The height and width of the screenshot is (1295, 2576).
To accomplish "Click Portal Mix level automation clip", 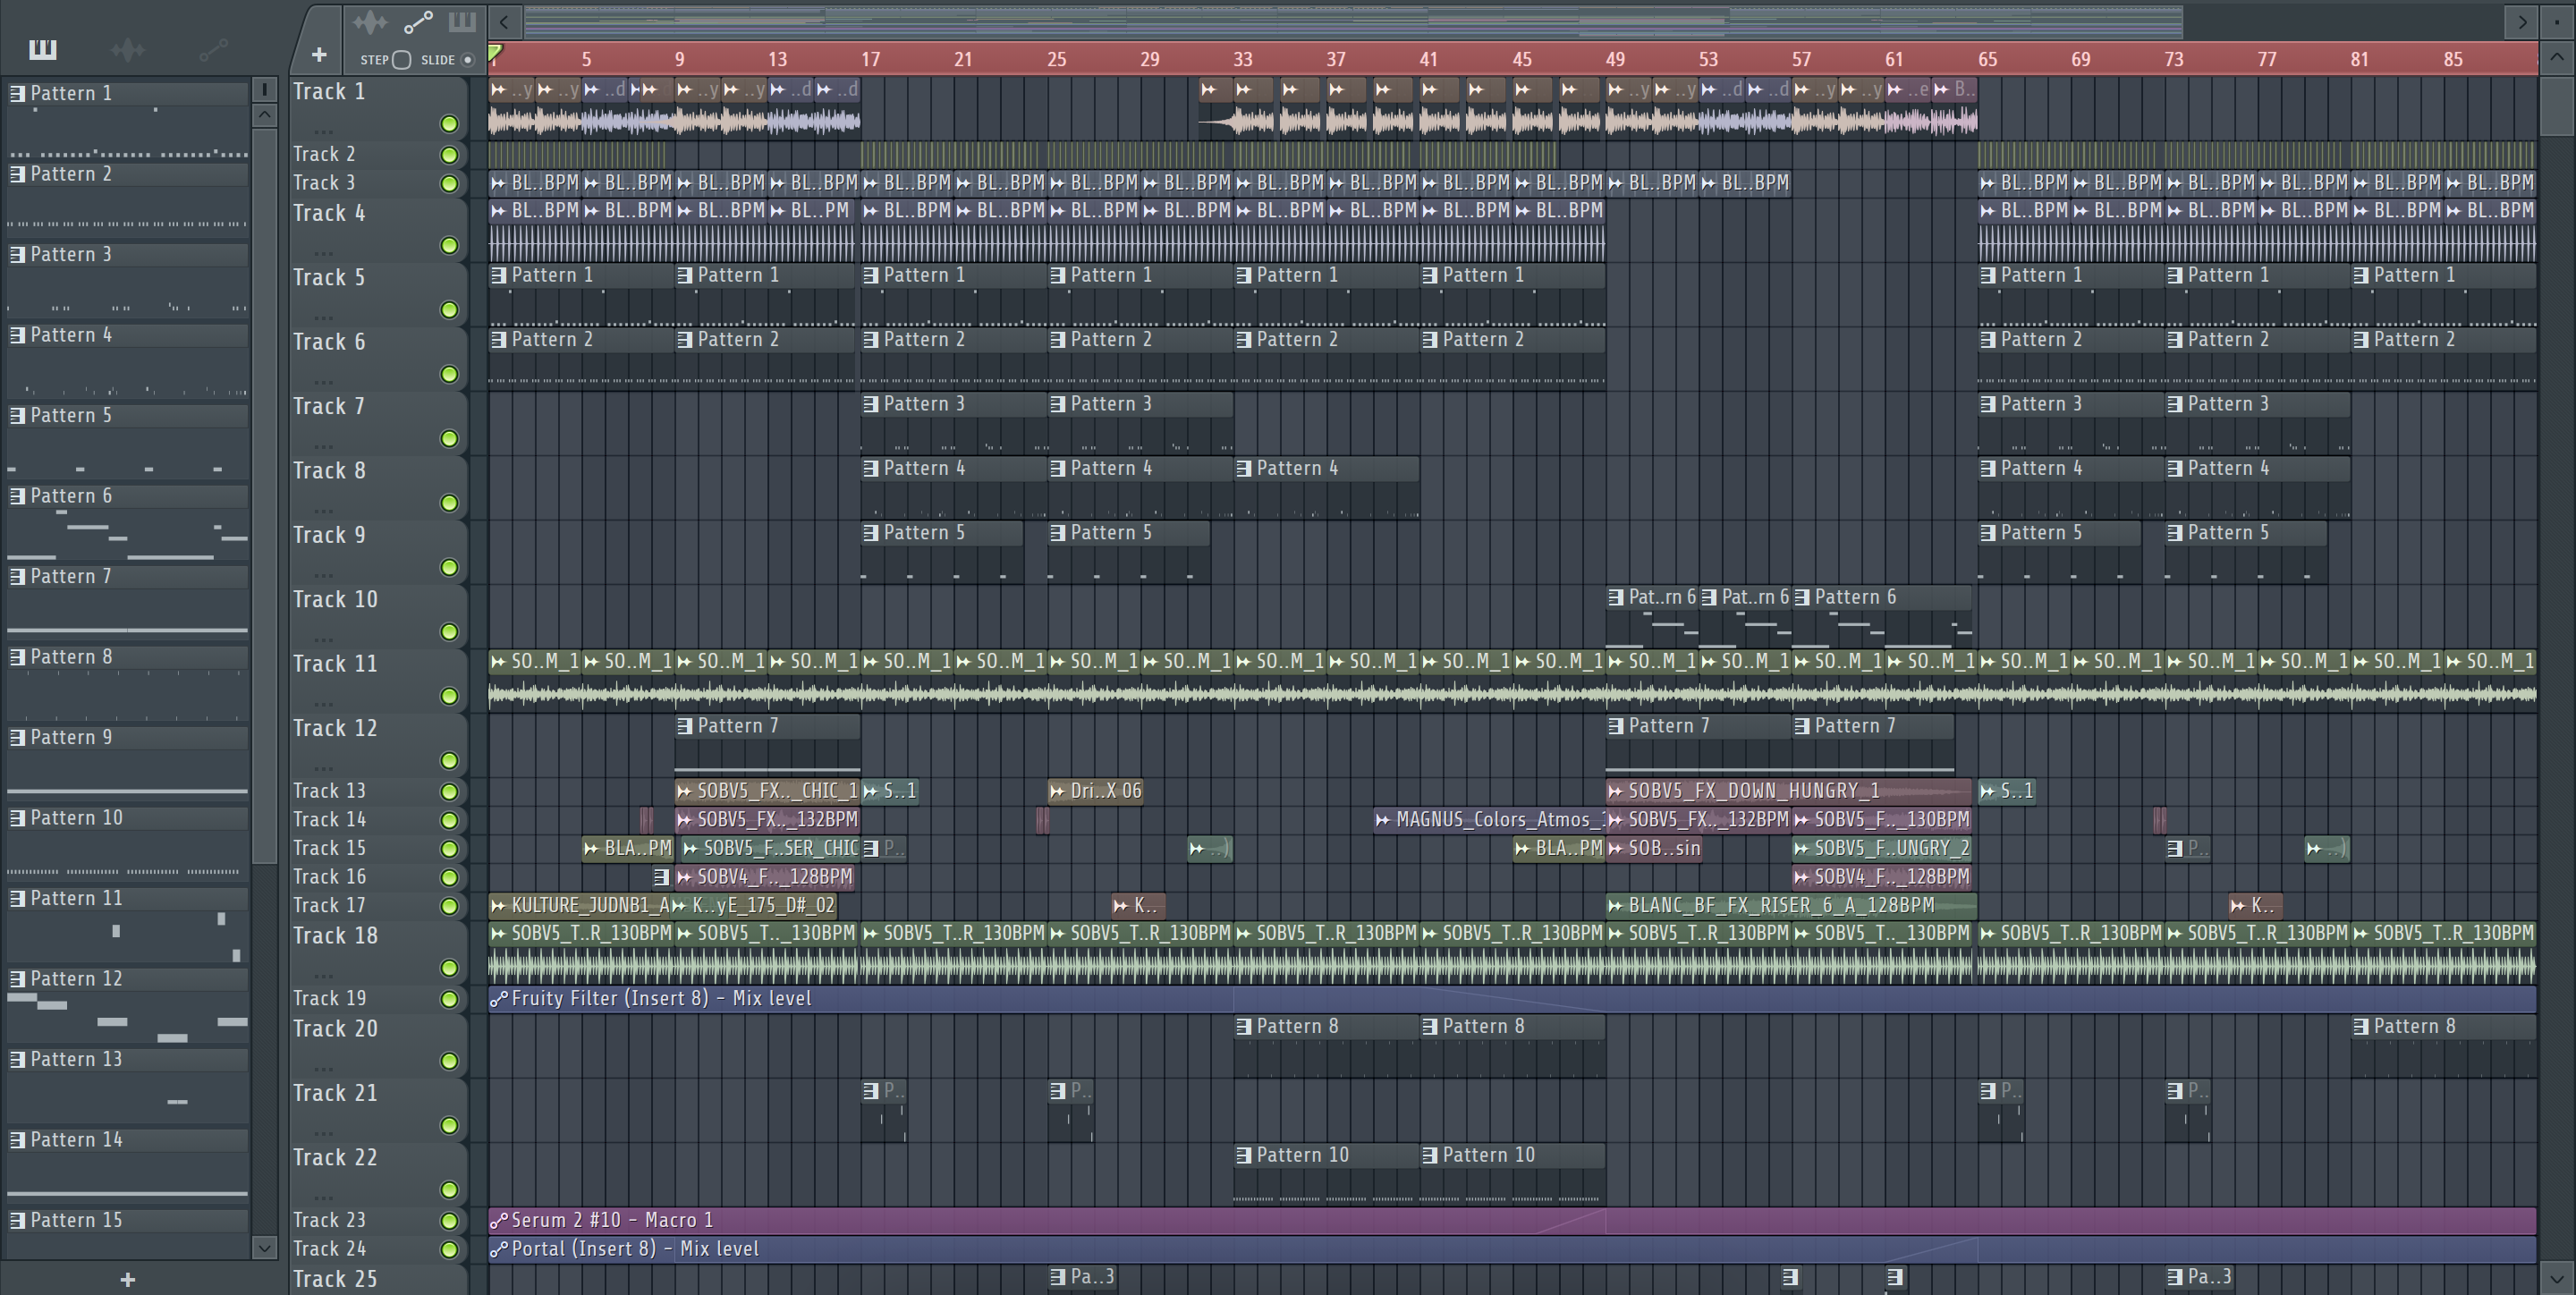I will (x=1512, y=1249).
